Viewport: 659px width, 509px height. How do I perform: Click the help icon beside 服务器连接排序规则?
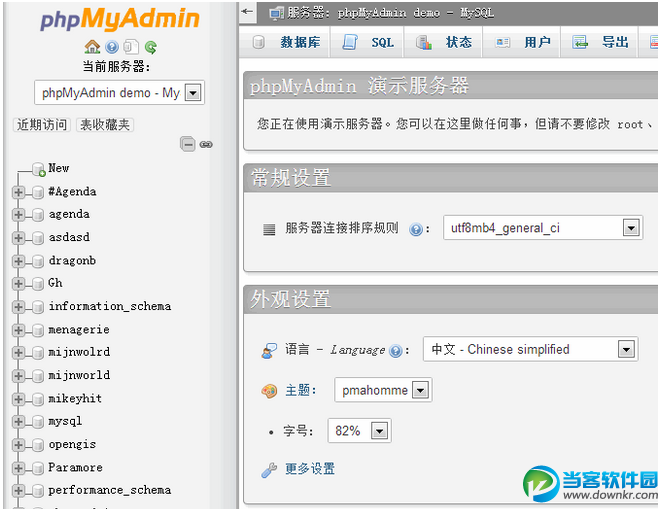[x=416, y=229]
